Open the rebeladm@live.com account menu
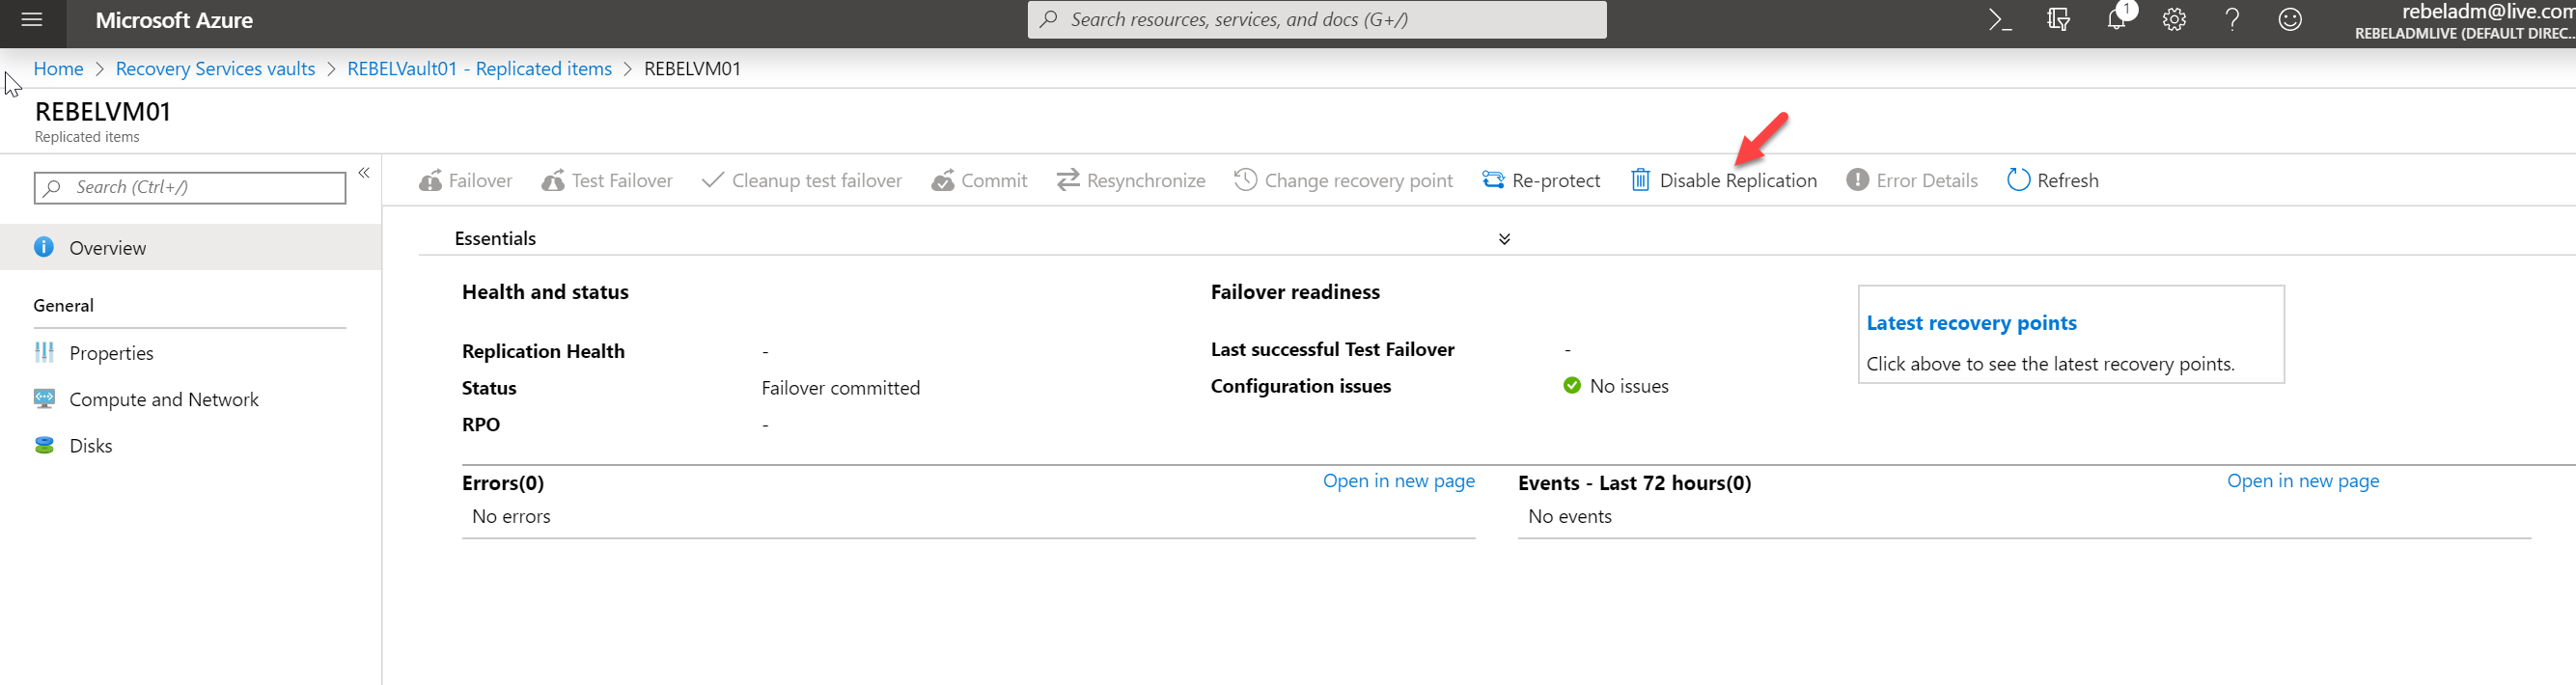Viewport: 2576px width, 685px height. coord(2464,21)
